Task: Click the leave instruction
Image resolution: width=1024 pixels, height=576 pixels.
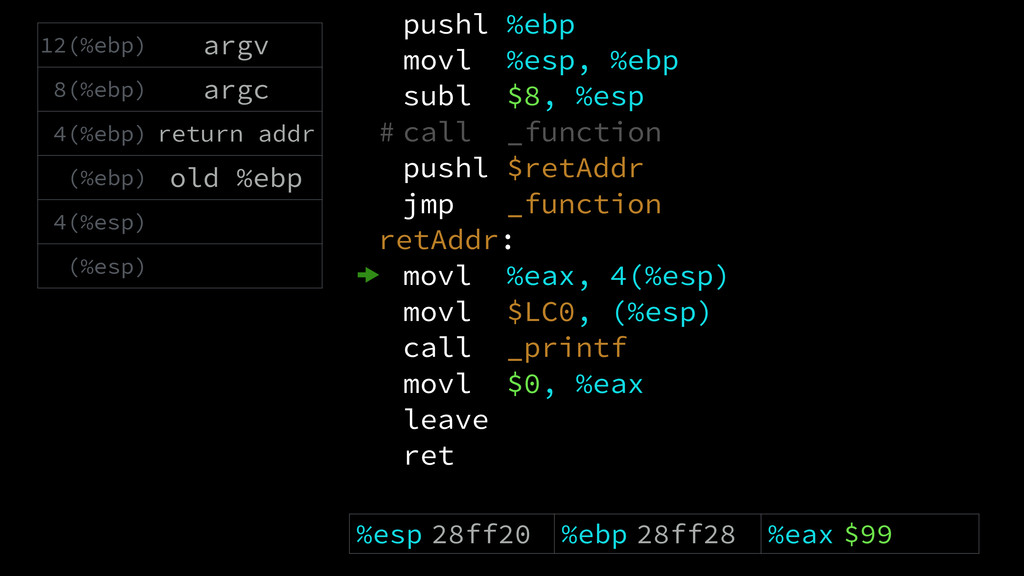Action: point(446,419)
